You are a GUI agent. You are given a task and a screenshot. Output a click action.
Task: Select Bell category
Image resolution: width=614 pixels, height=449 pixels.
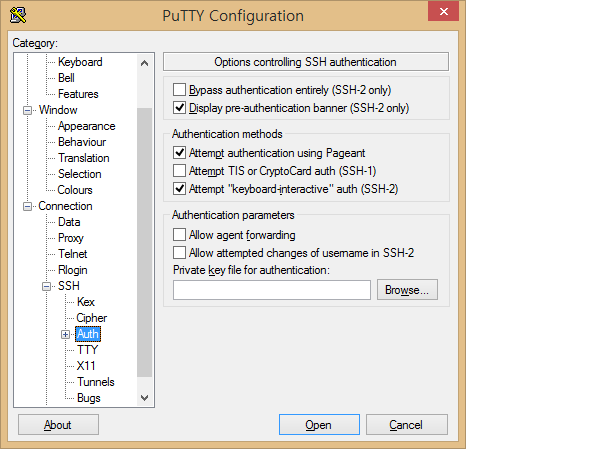click(66, 78)
